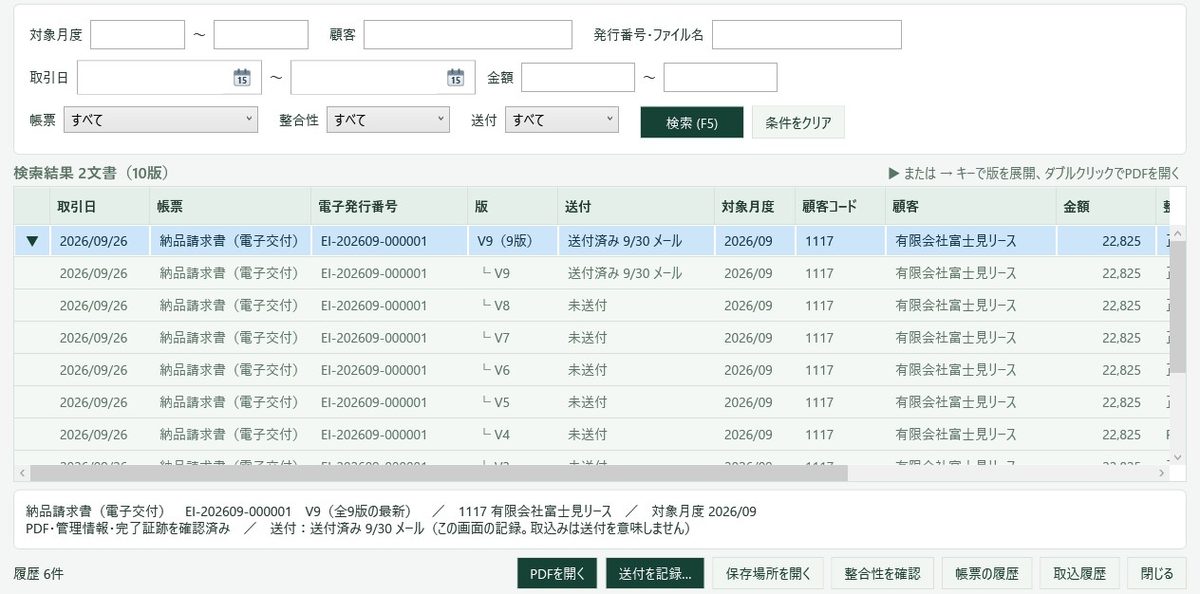Sort by 版 column header
1200x594 pixels.
point(512,207)
